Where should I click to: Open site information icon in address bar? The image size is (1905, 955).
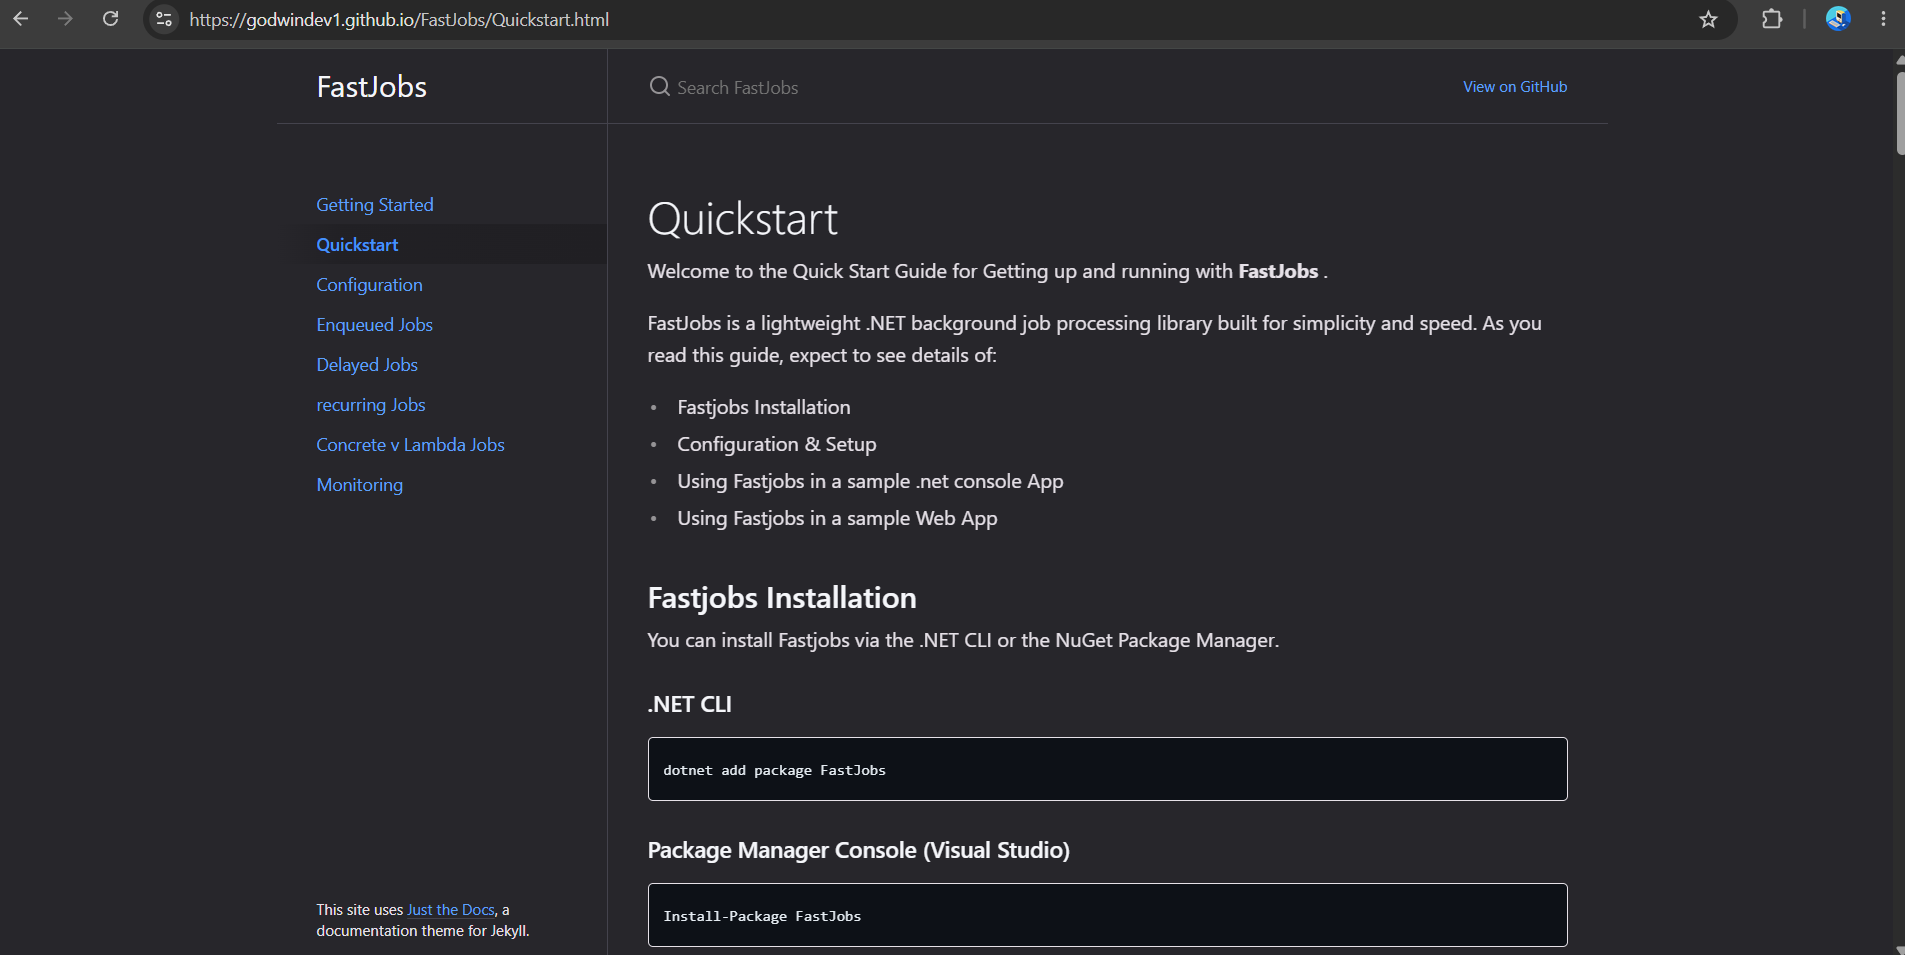[164, 19]
